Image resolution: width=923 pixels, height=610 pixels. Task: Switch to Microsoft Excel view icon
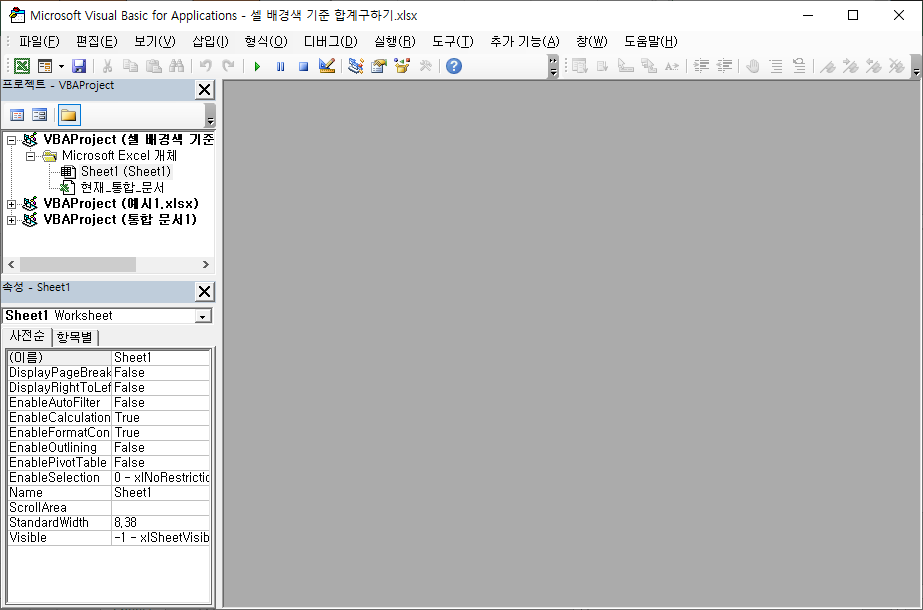[x=22, y=66]
